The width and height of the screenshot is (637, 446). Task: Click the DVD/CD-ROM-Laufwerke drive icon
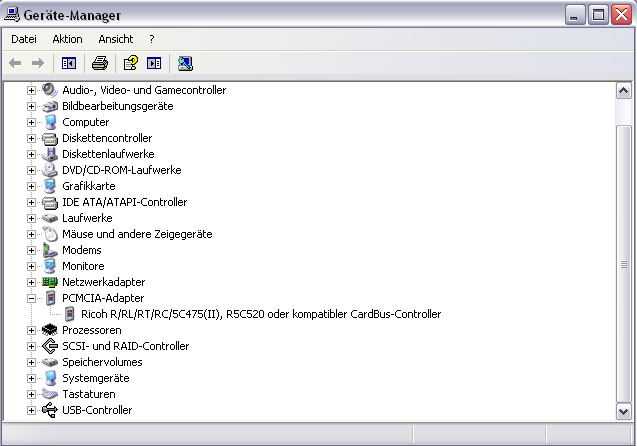coord(51,170)
